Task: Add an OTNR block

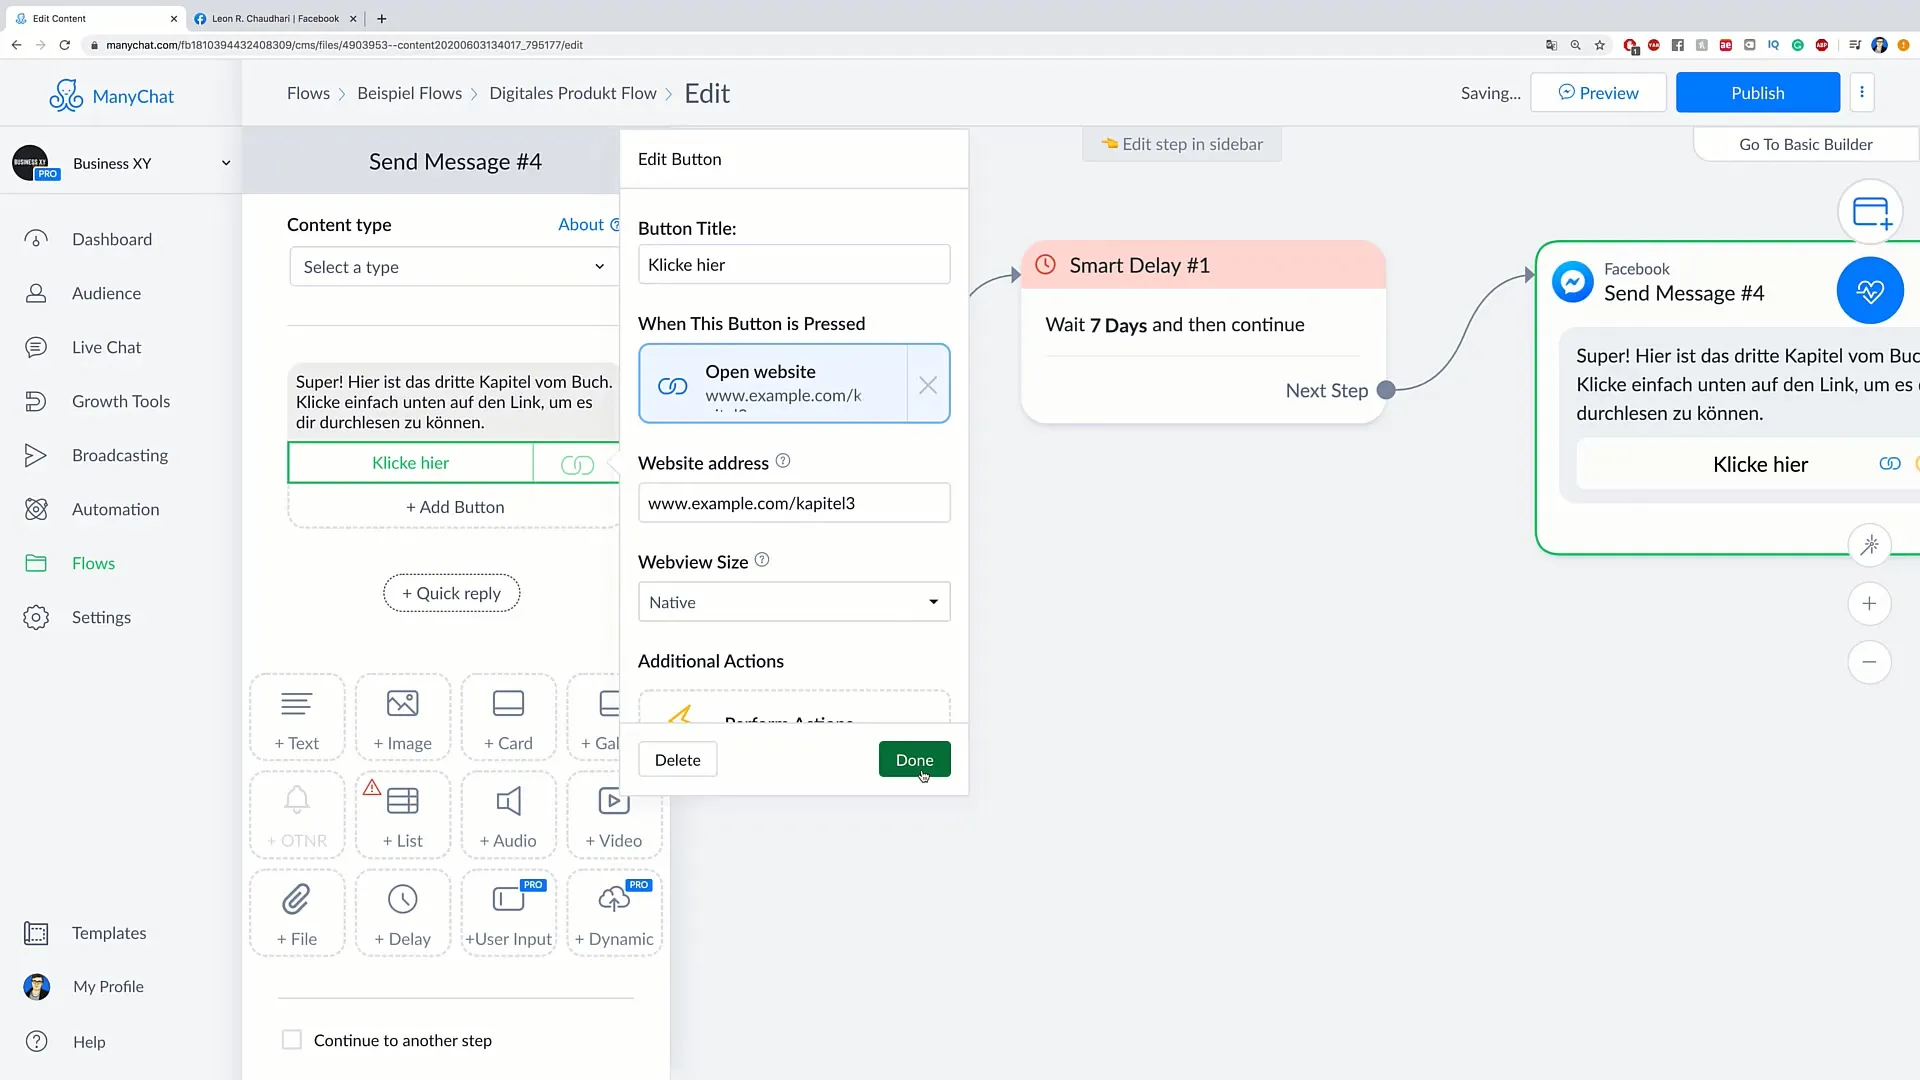Action: pos(297,815)
